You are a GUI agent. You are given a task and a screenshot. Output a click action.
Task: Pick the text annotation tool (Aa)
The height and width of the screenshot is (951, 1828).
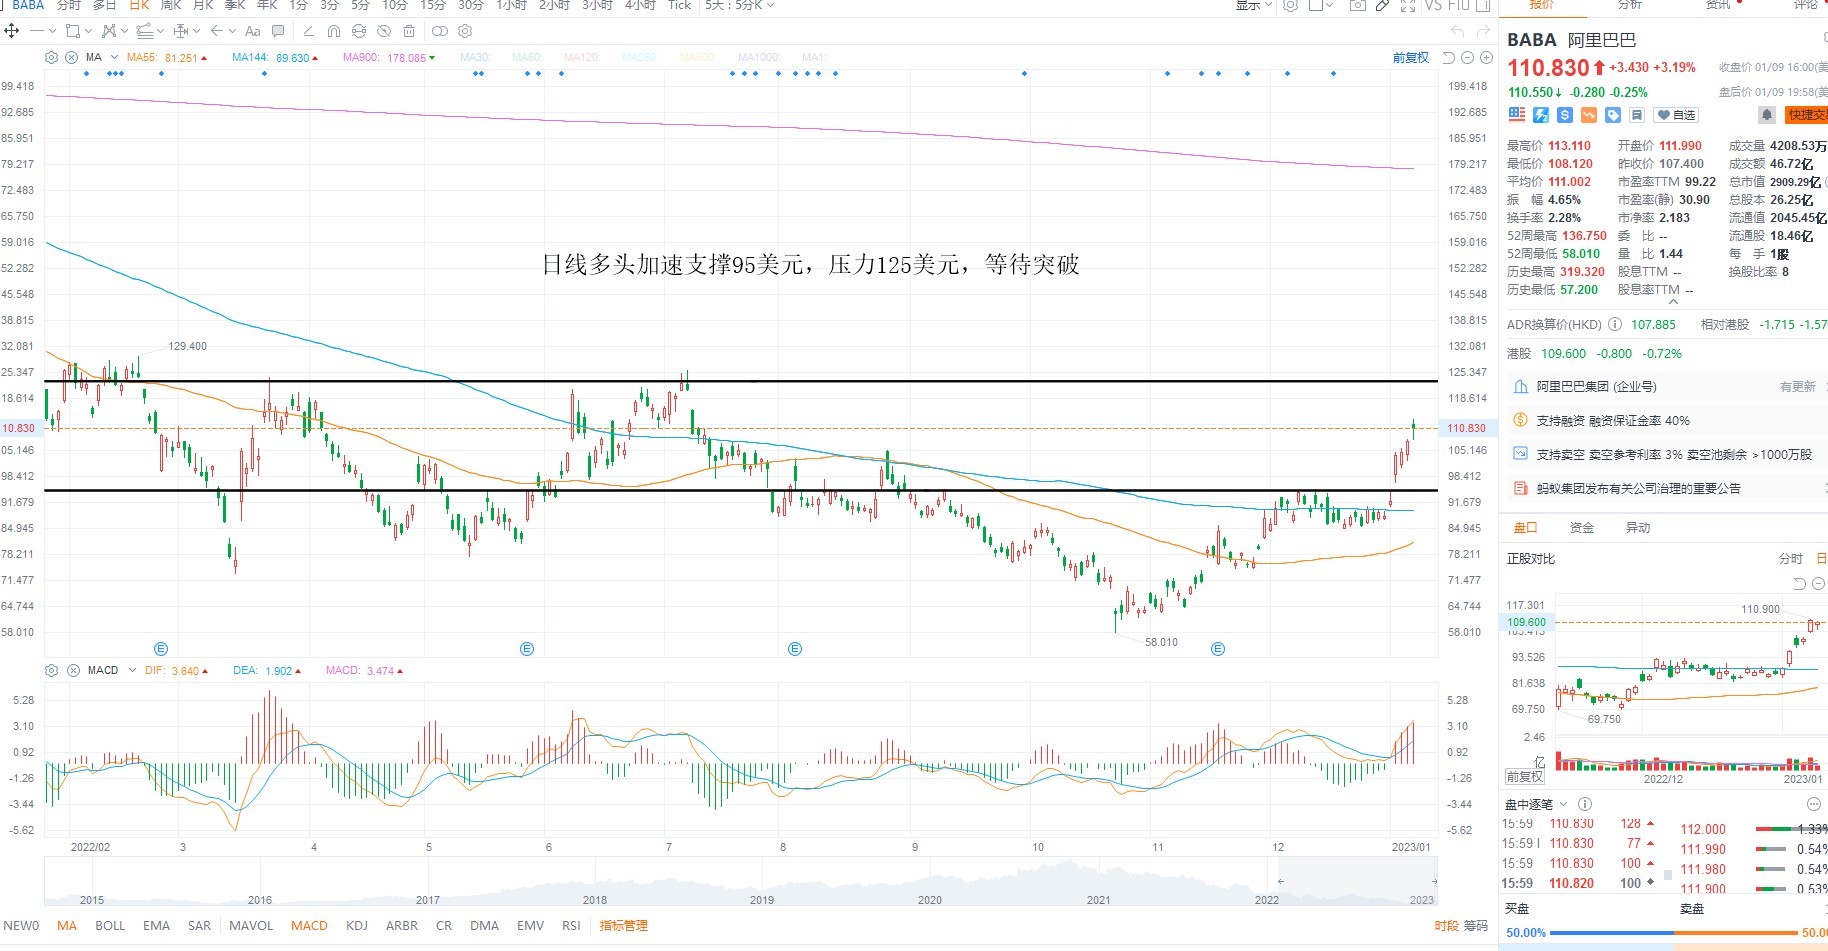point(252,31)
